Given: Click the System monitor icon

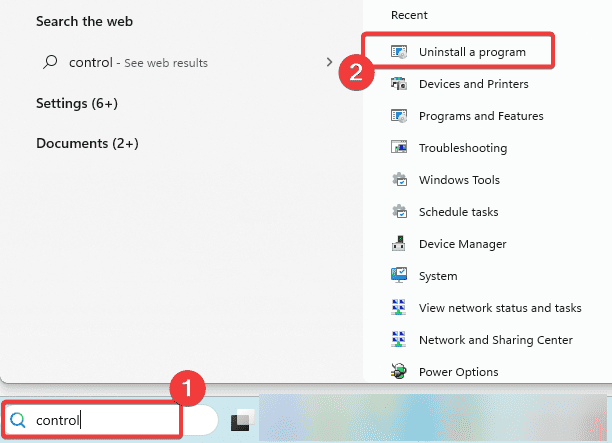Looking at the screenshot, I should (x=399, y=275).
